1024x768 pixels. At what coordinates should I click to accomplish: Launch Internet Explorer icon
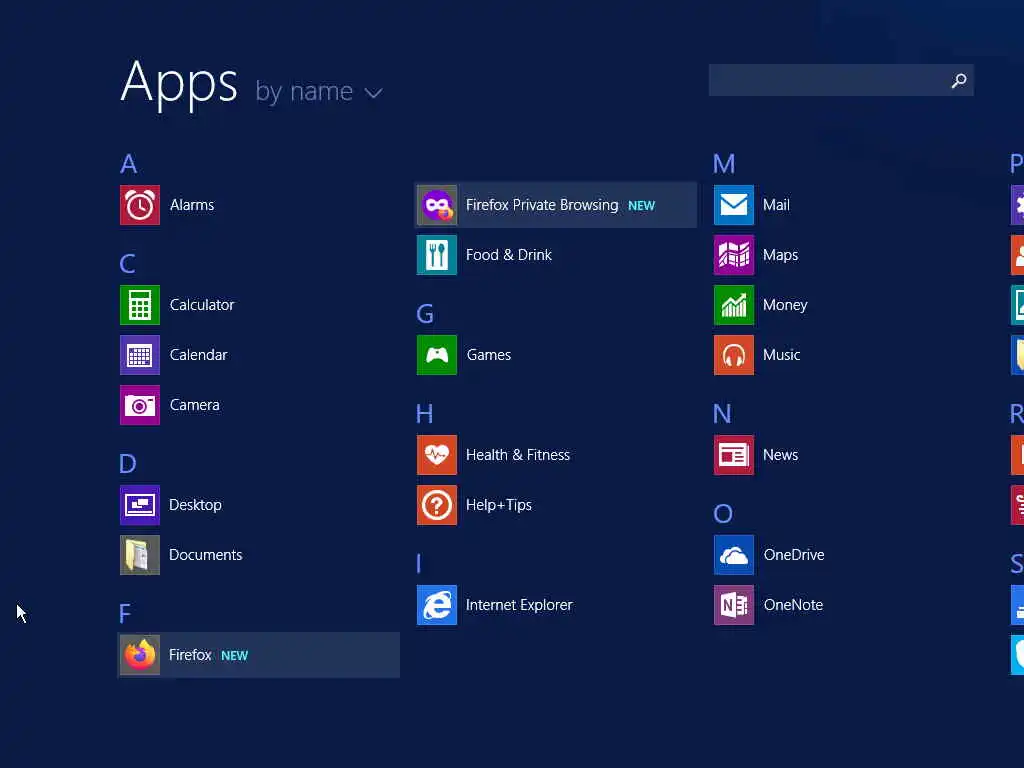[437, 605]
